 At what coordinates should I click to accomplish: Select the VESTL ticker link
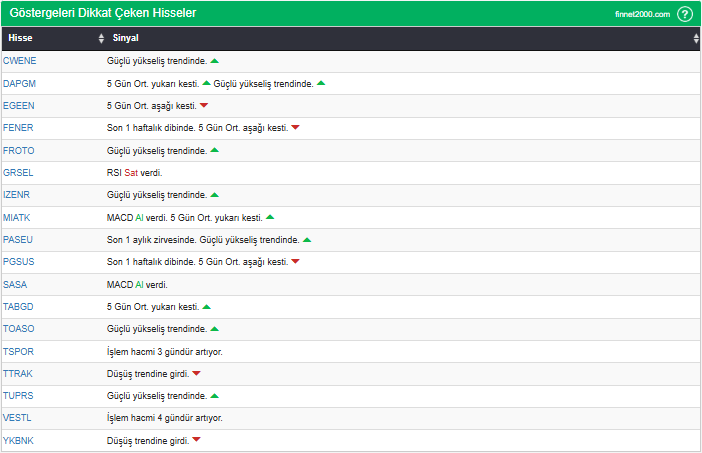click(x=18, y=418)
